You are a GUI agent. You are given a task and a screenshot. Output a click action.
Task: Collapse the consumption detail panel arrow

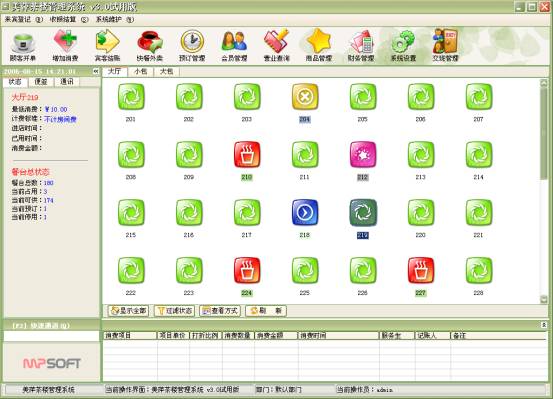point(543,325)
